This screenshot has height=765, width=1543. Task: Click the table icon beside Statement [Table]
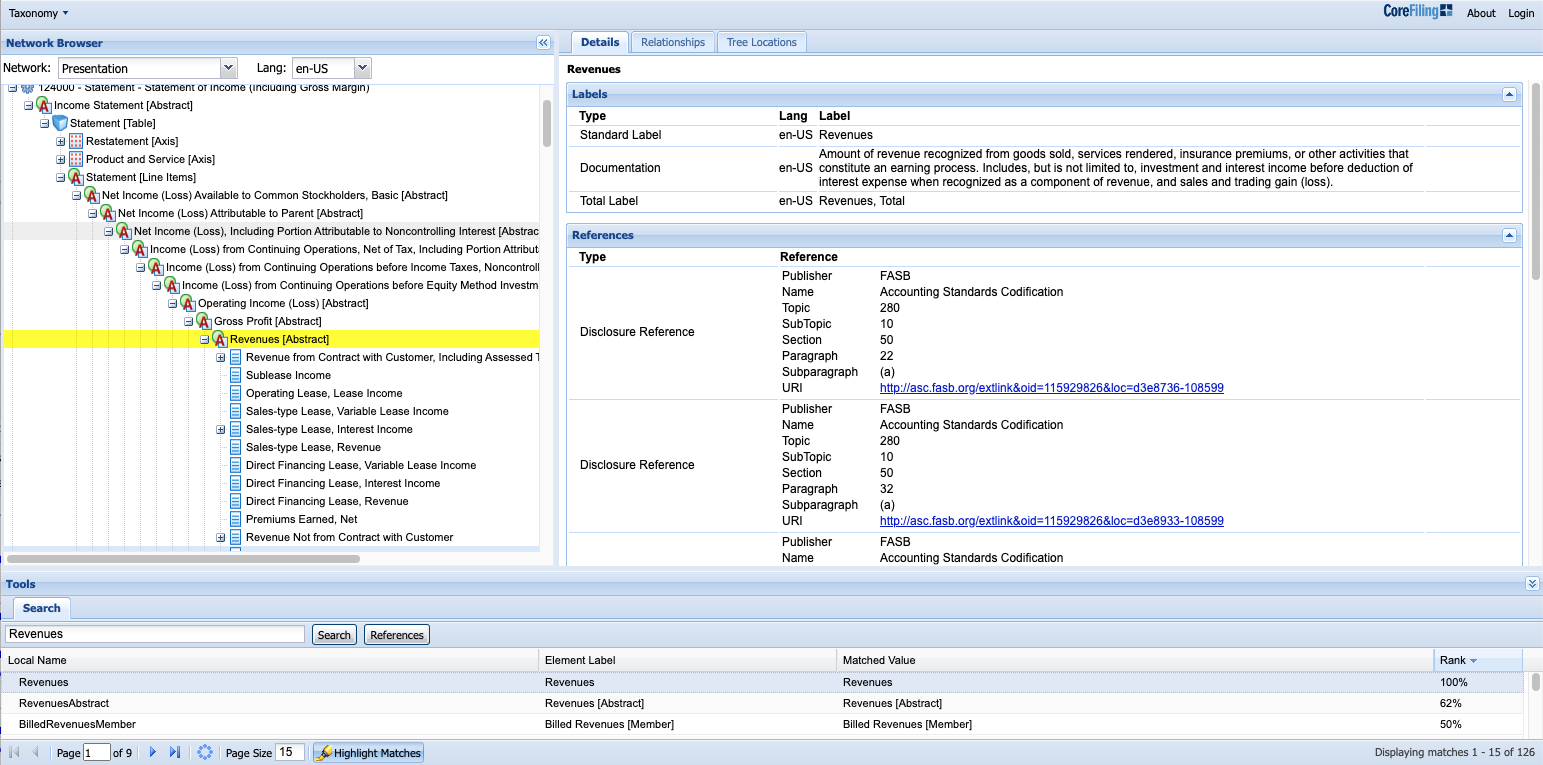click(x=59, y=123)
